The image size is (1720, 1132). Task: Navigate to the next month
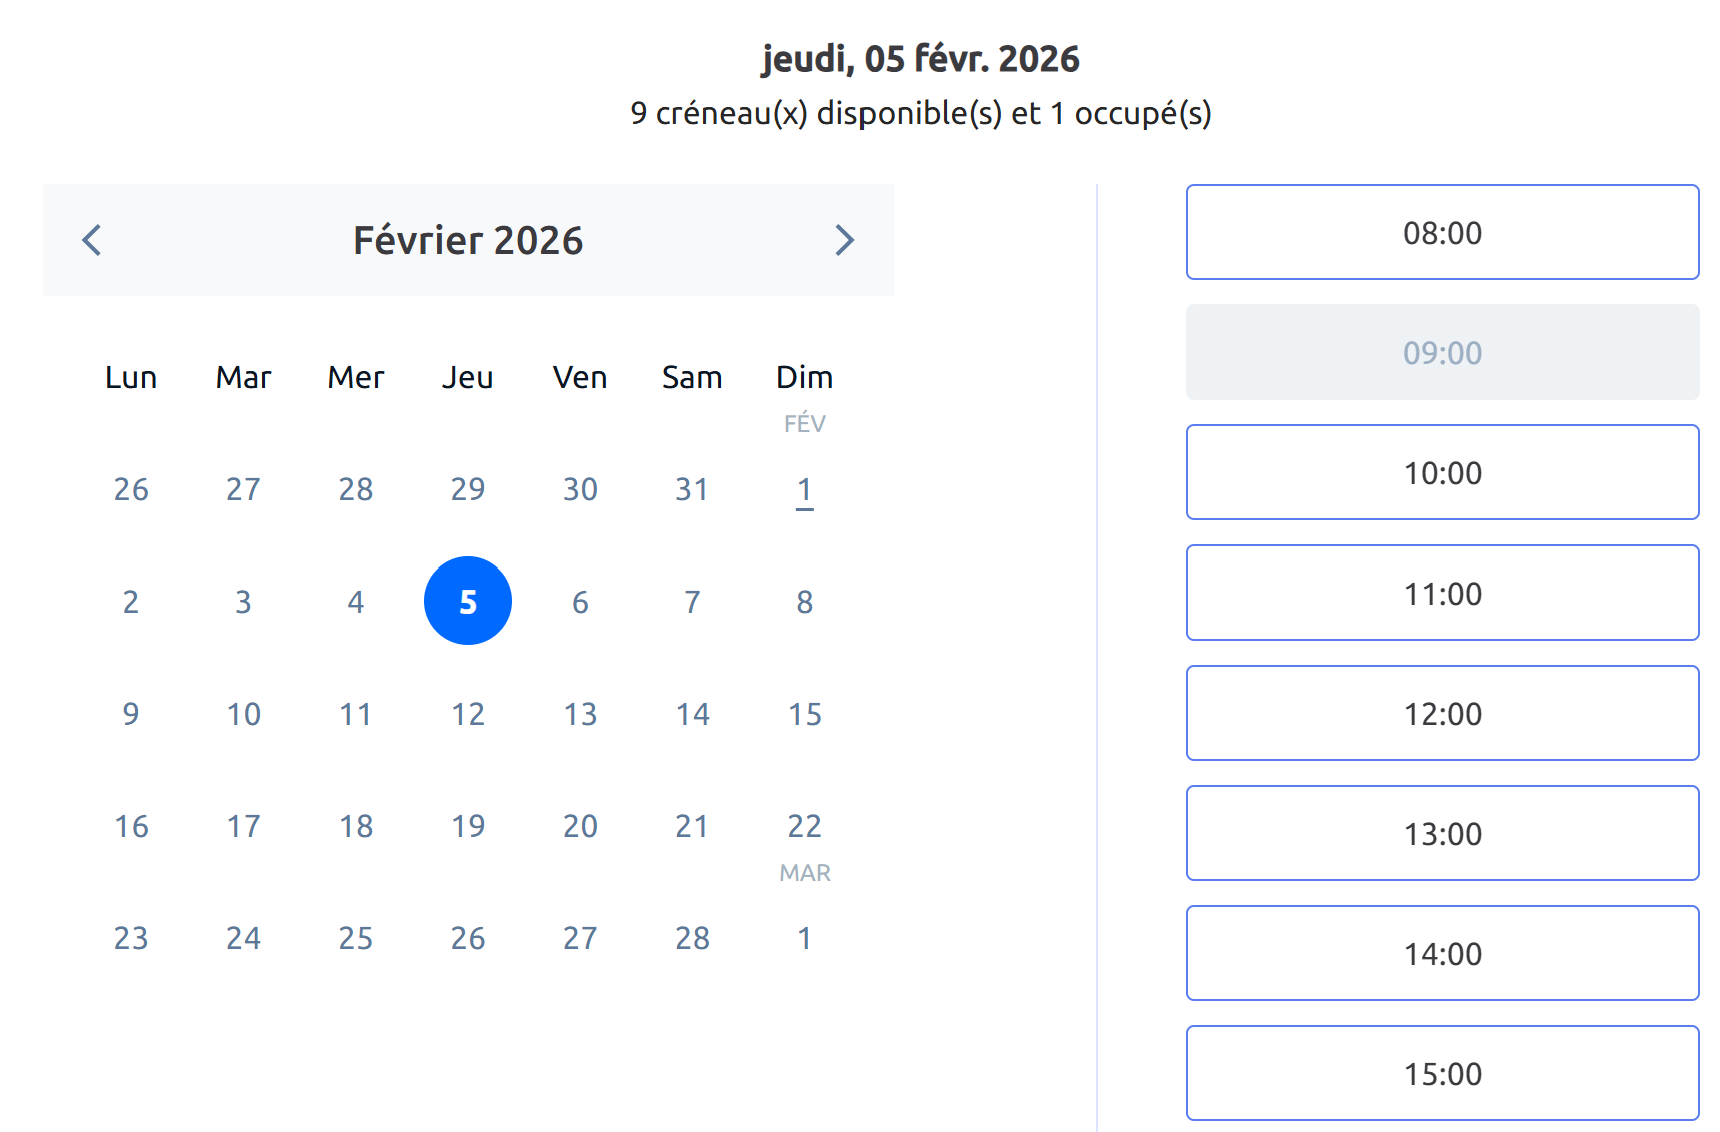(x=845, y=240)
